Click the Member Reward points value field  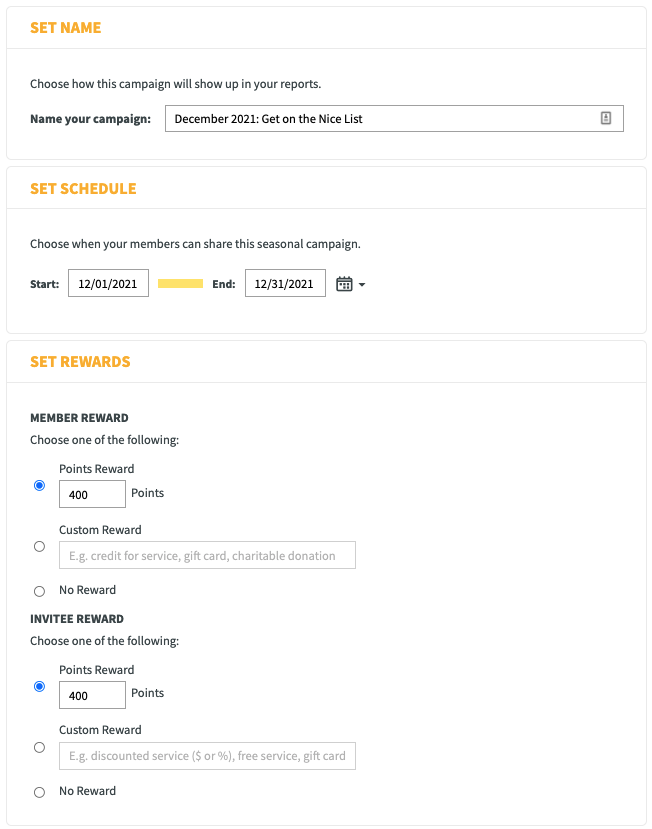(x=92, y=494)
